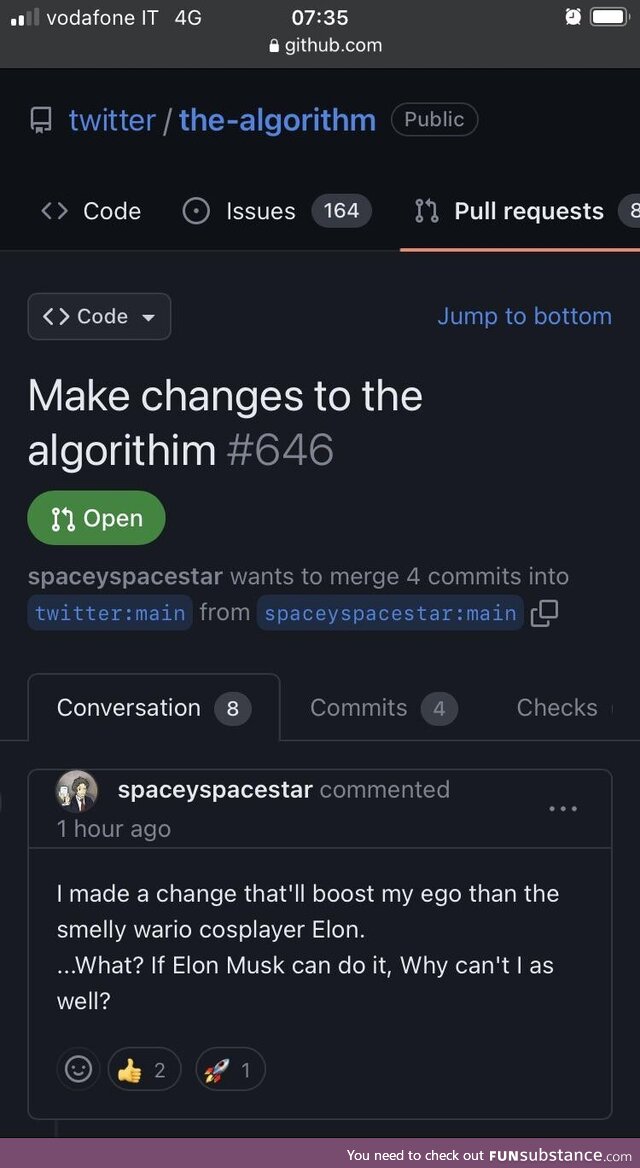This screenshot has height=1168, width=640.
Task: Click spaceyspacestar's profile avatar
Action: tap(78, 791)
